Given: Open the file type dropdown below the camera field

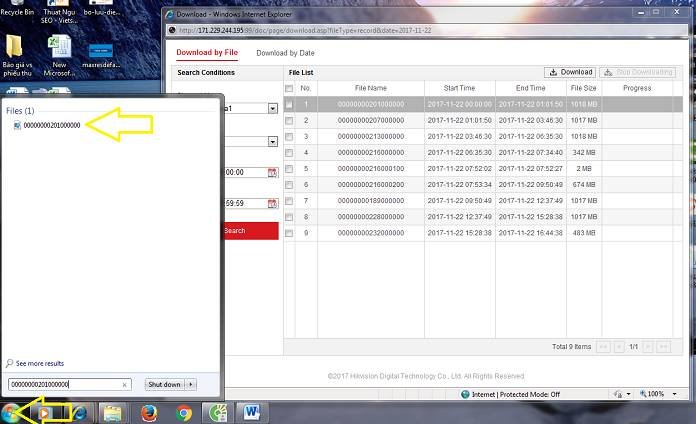Looking at the screenshot, I should coord(272,141).
